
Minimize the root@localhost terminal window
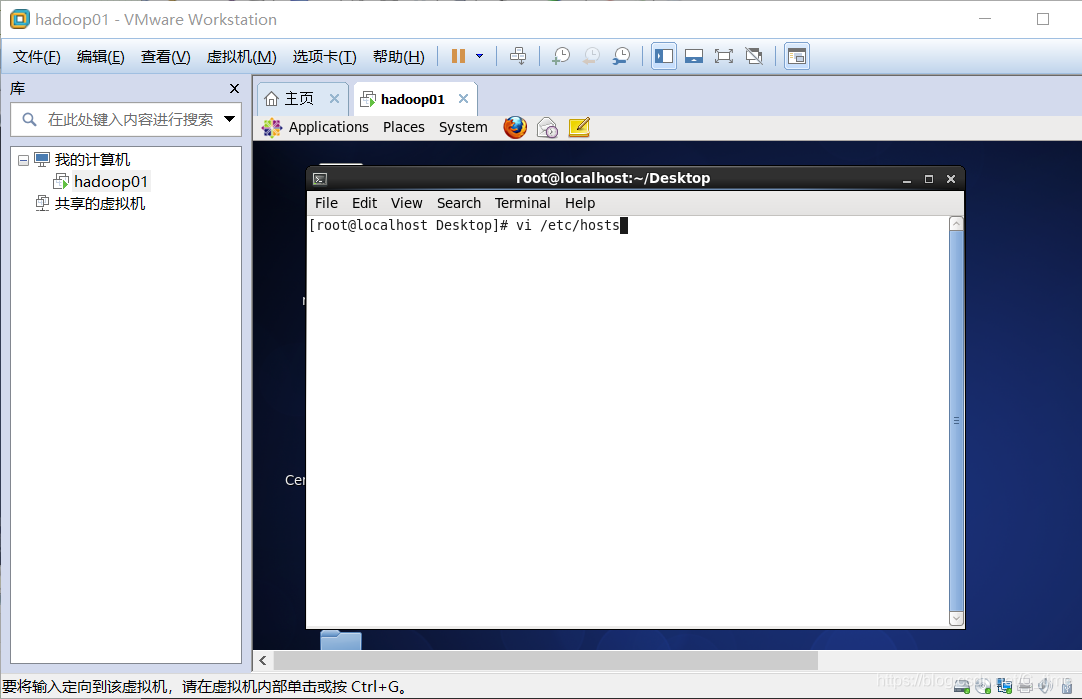coord(907,179)
